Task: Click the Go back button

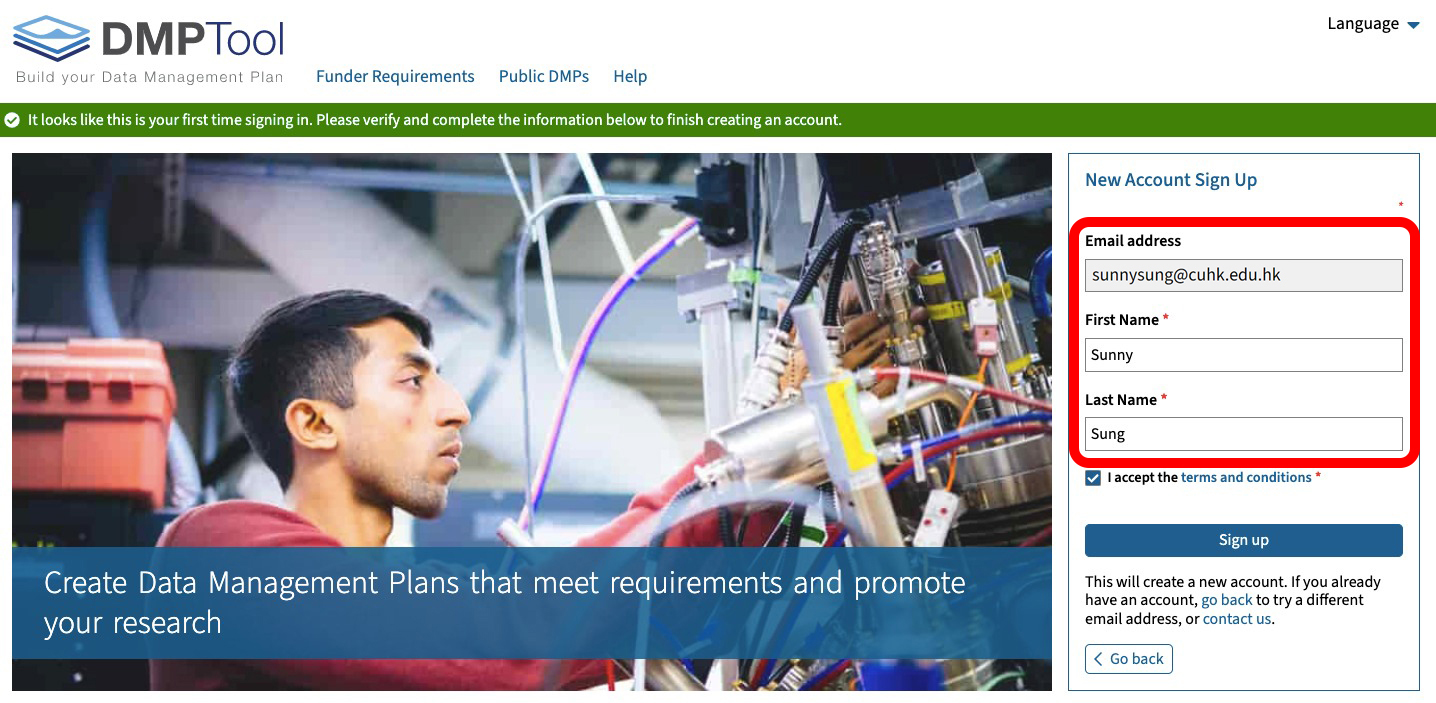Action: 1129,659
